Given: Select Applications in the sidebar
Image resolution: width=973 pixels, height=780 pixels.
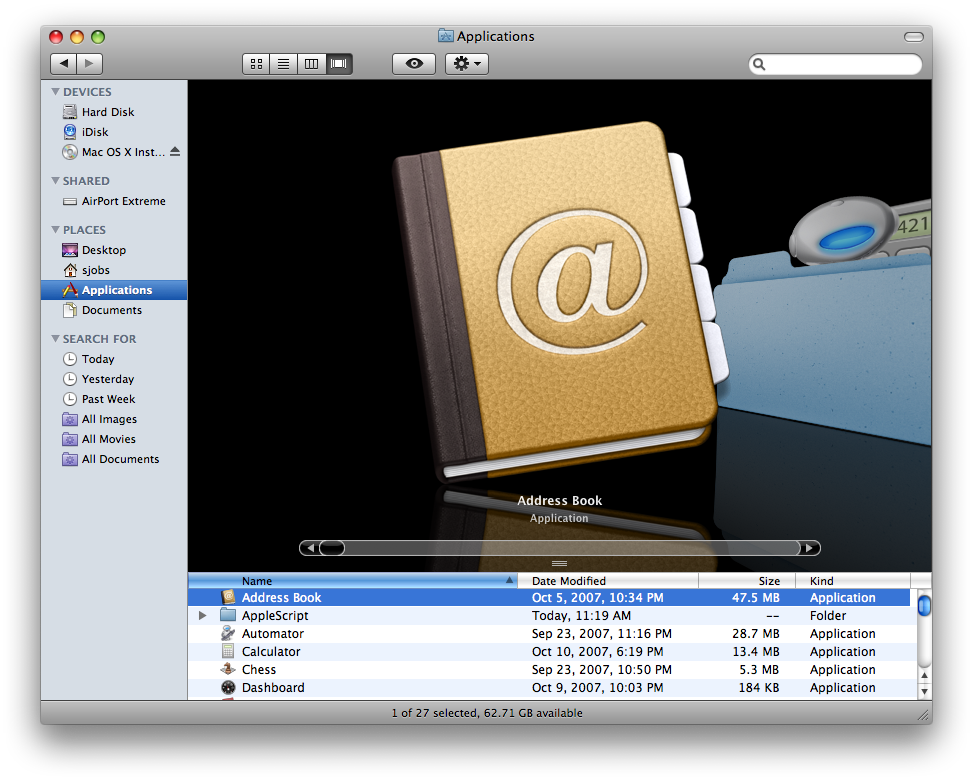Looking at the screenshot, I should tap(114, 290).
